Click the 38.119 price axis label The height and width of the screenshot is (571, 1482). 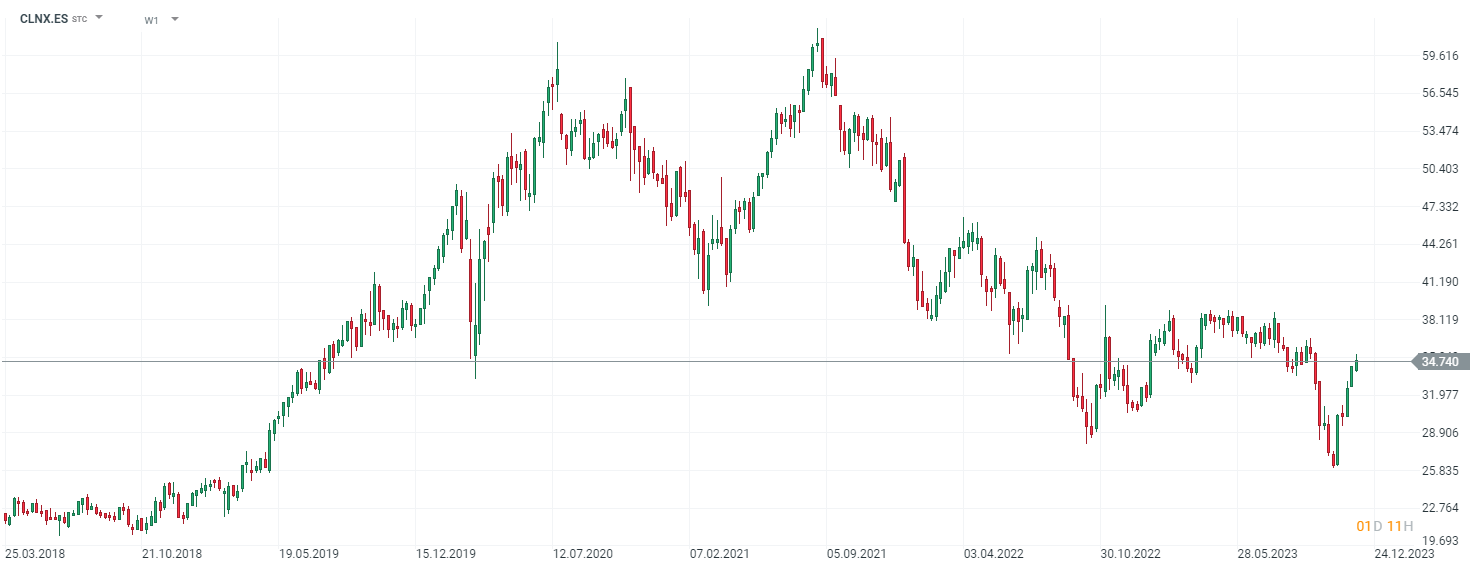pyautogui.click(x=1439, y=319)
